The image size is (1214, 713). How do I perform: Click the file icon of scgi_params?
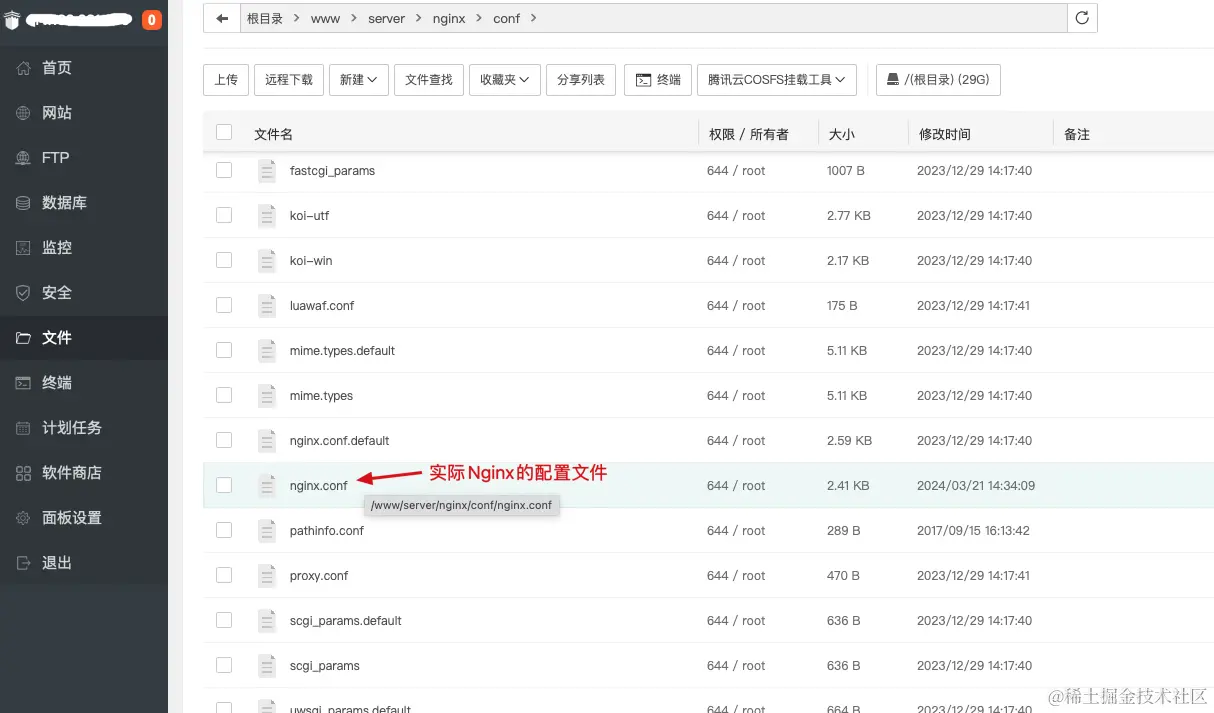(x=267, y=666)
